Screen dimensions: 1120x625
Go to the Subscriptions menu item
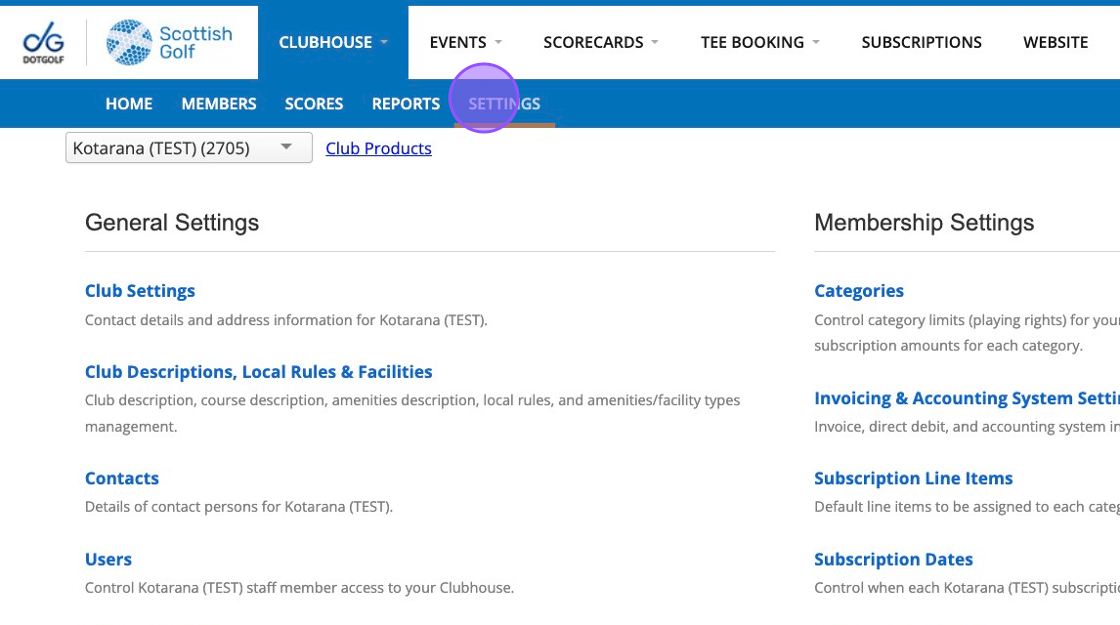(921, 42)
